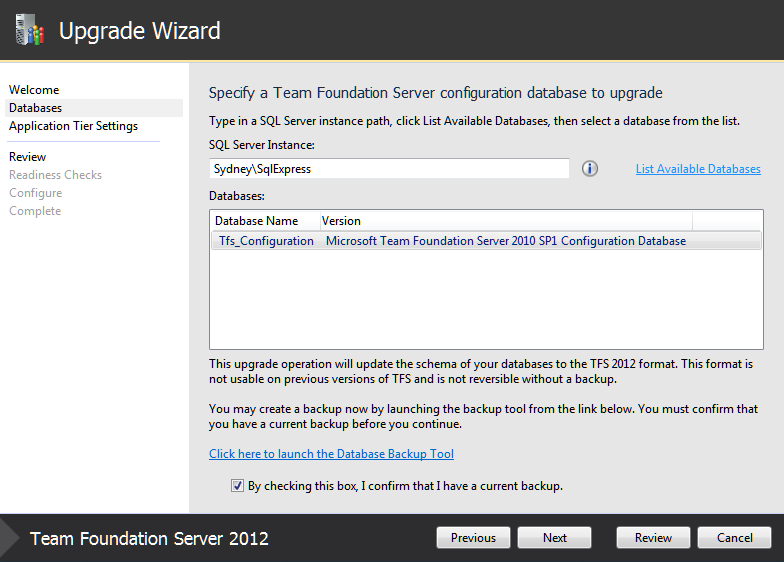Open the Welcome step in sidebar
Image resolution: width=784 pixels, height=562 pixels.
click(34, 90)
